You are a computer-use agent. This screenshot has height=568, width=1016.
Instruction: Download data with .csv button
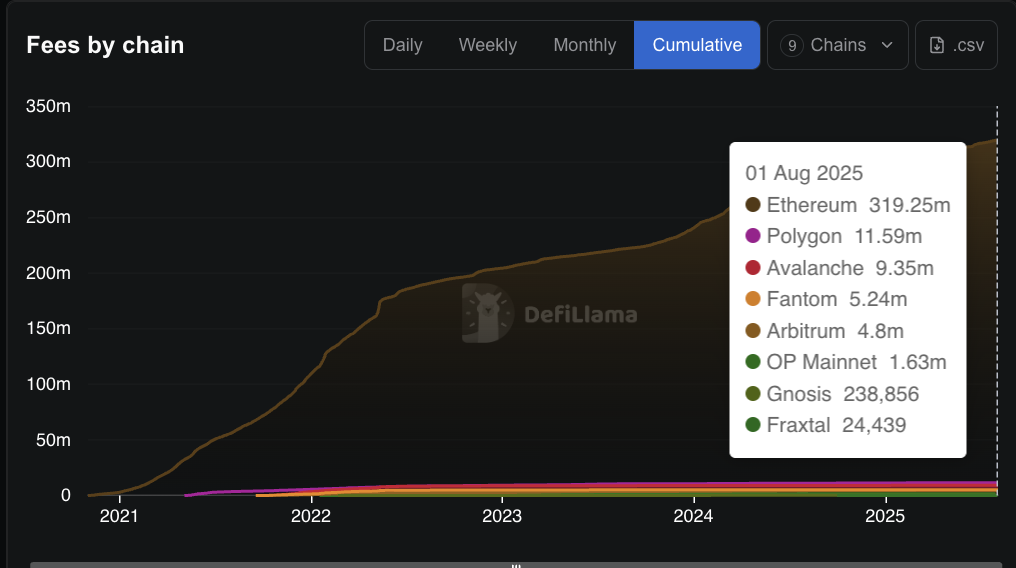pyautogui.click(x=956, y=45)
